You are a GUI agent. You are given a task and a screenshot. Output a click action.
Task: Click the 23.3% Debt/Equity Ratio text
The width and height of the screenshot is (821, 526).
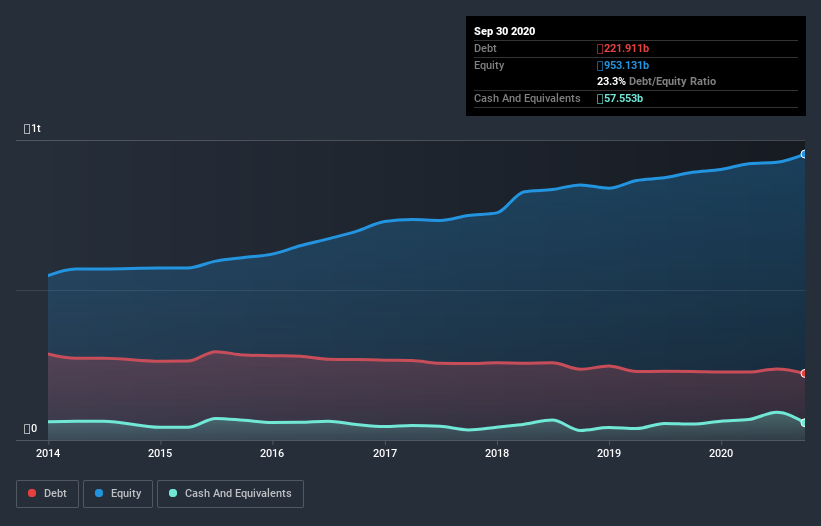pos(657,82)
